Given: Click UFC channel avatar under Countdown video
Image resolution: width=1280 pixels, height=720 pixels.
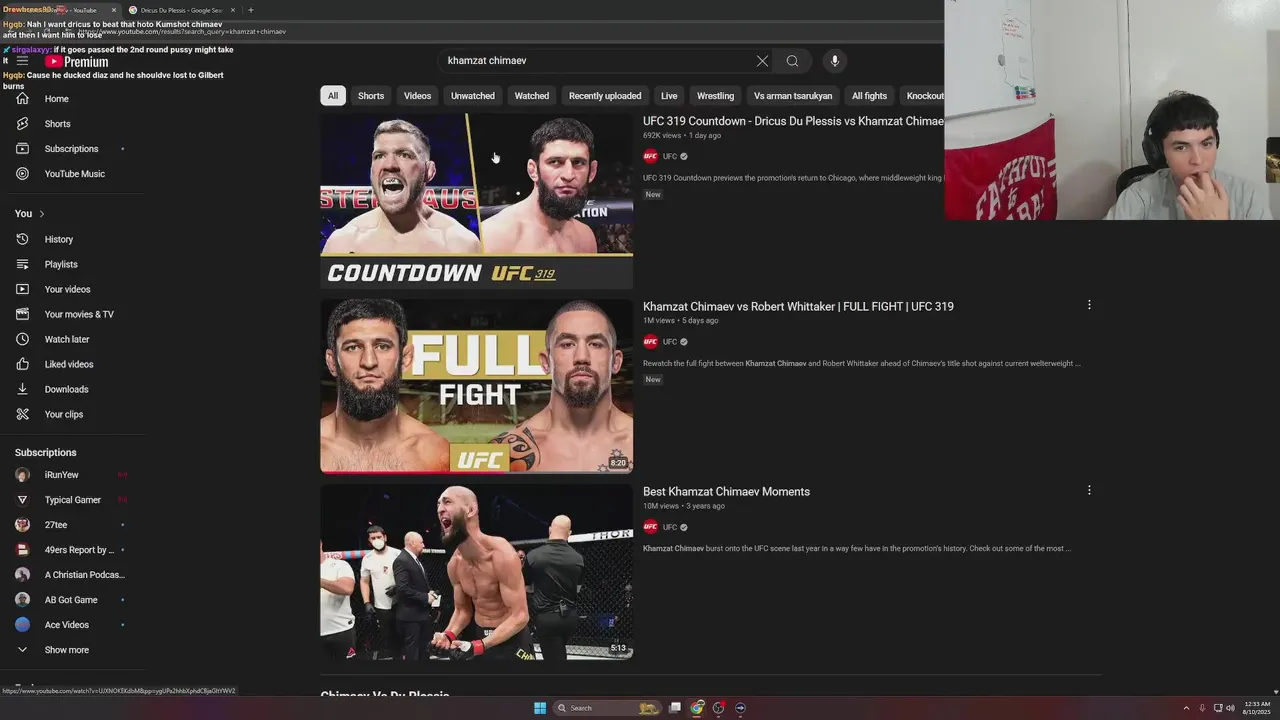Looking at the screenshot, I should 650,156.
